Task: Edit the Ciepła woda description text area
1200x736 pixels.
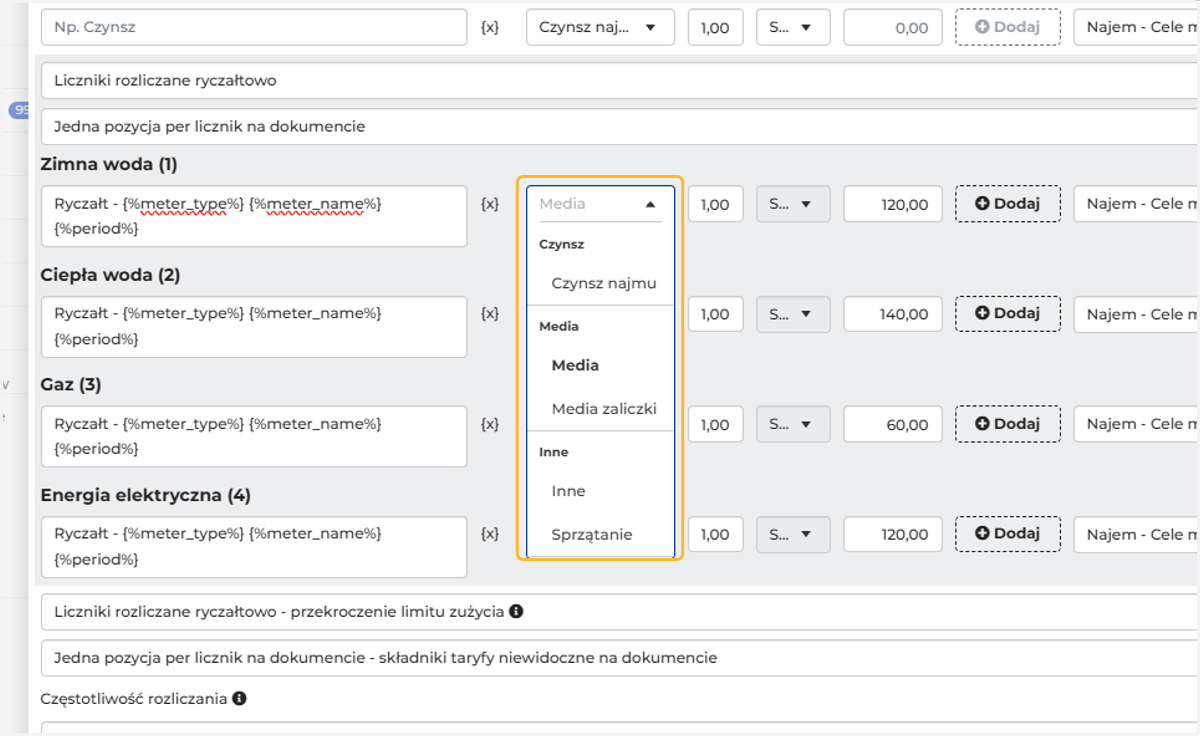Action: (x=254, y=326)
